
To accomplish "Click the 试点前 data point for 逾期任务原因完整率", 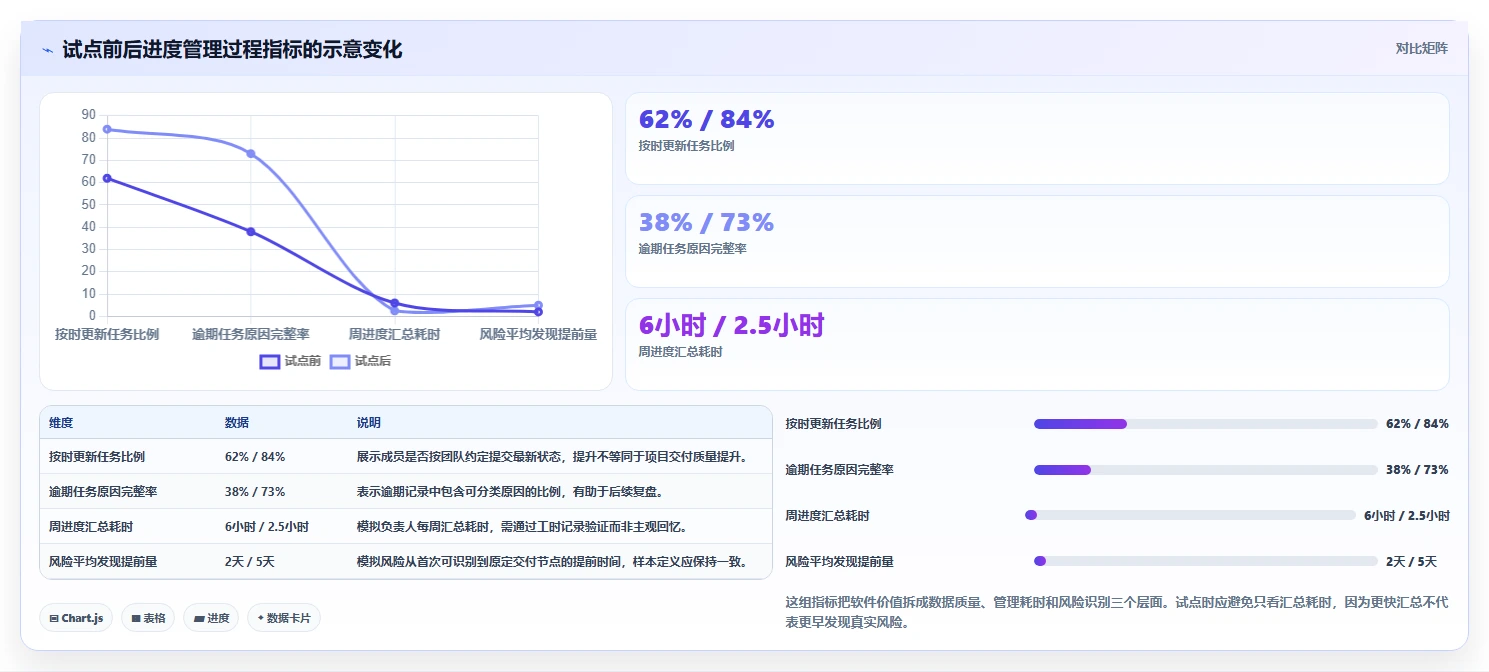I will pyautogui.click(x=251, y=231).
